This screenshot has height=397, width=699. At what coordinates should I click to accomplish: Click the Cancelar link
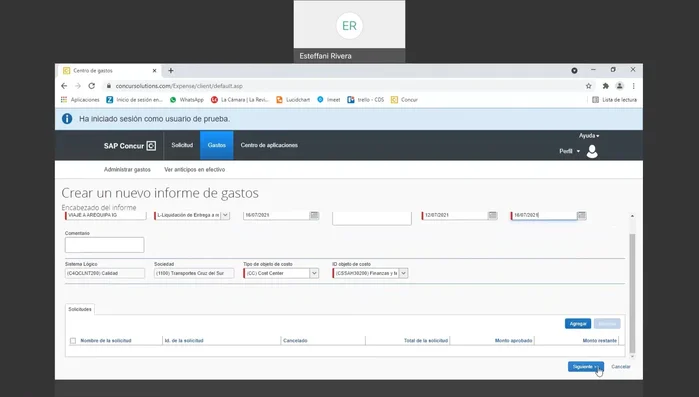click(621, 367)
